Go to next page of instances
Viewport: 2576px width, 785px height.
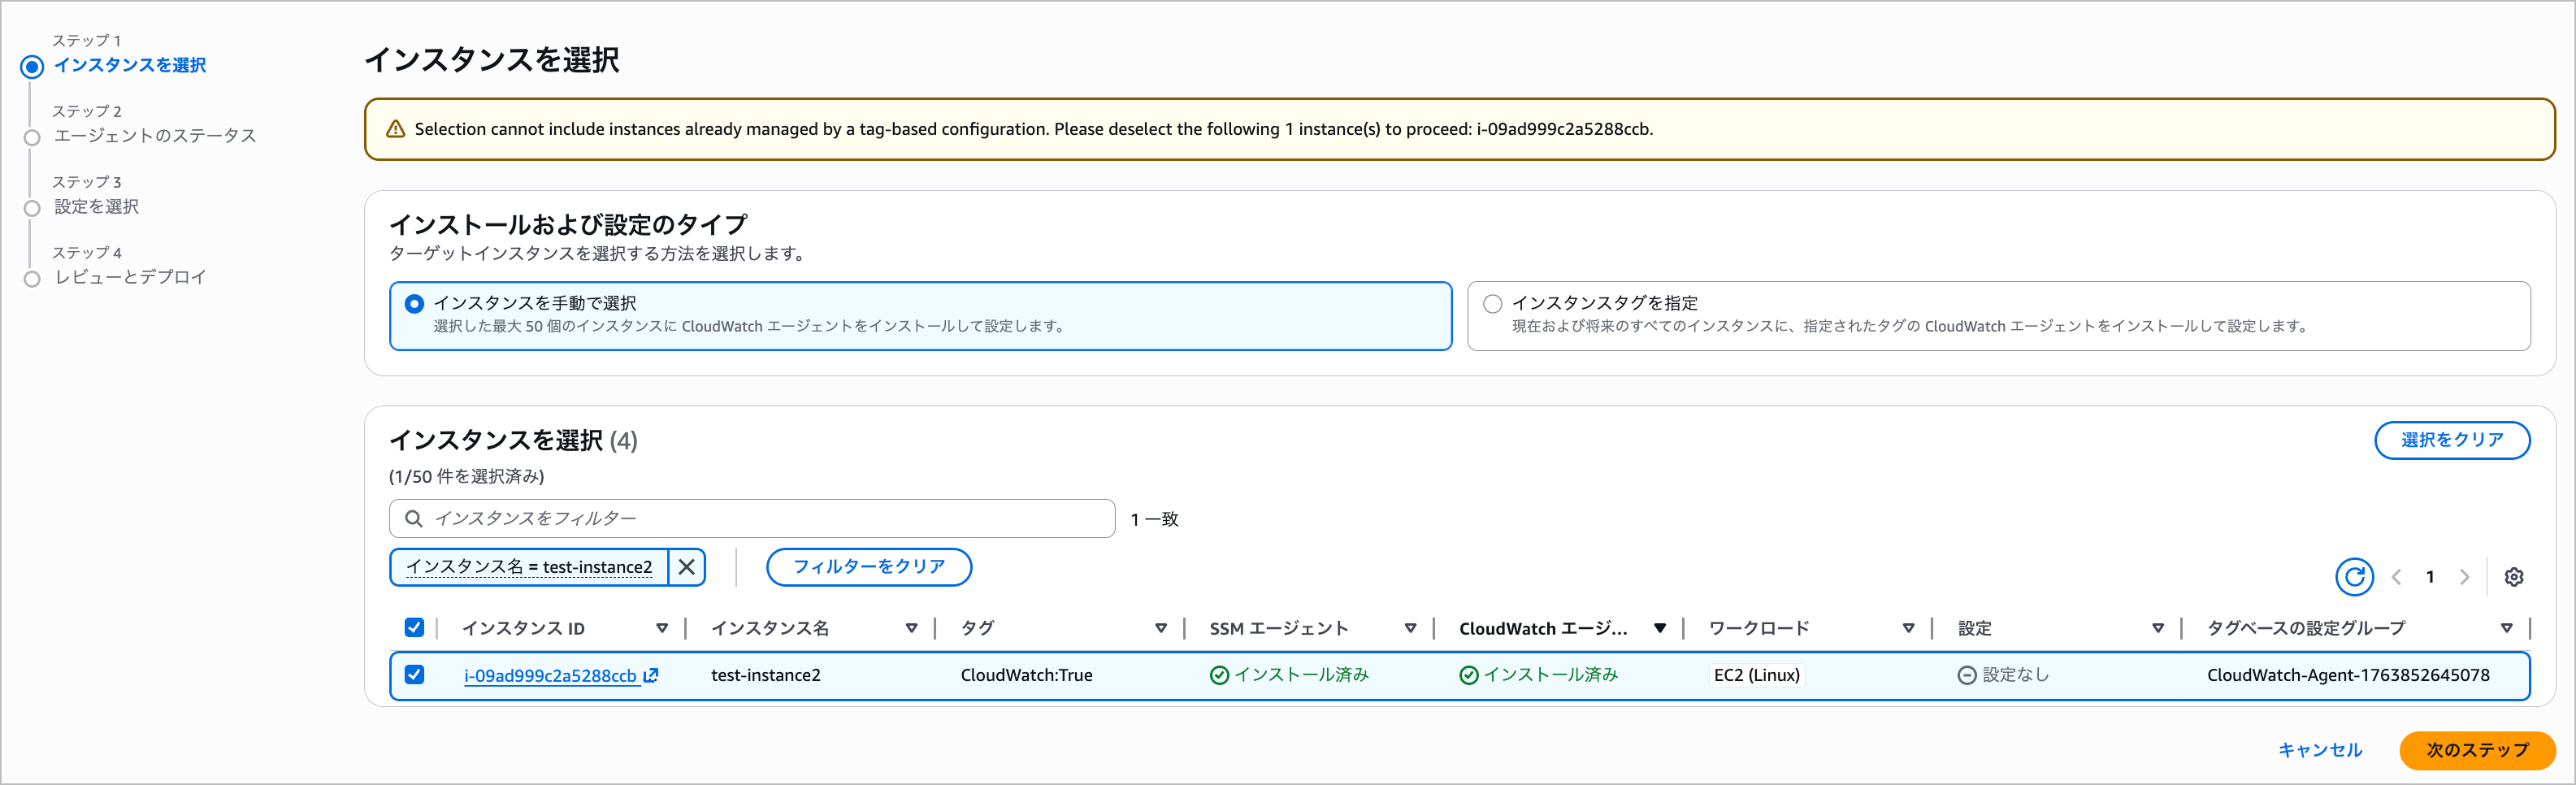click(2464, 577)
